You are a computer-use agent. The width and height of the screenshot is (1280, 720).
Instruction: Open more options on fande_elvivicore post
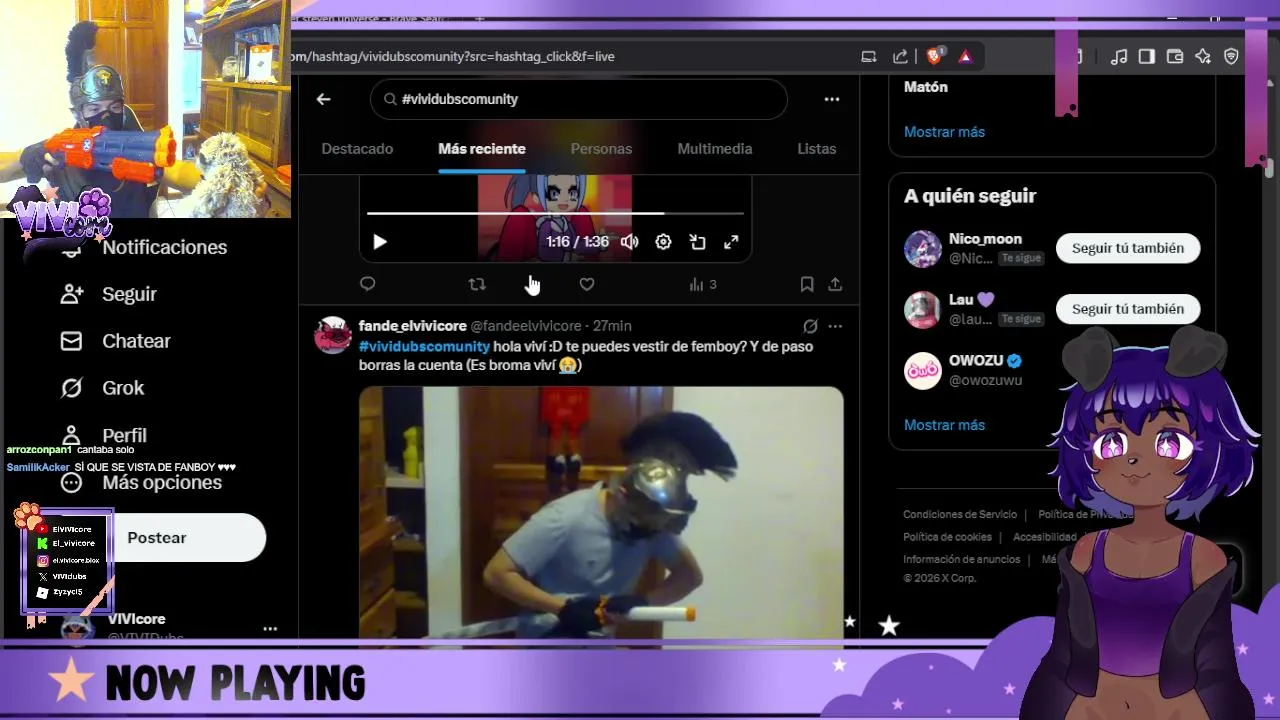(835, 326)
